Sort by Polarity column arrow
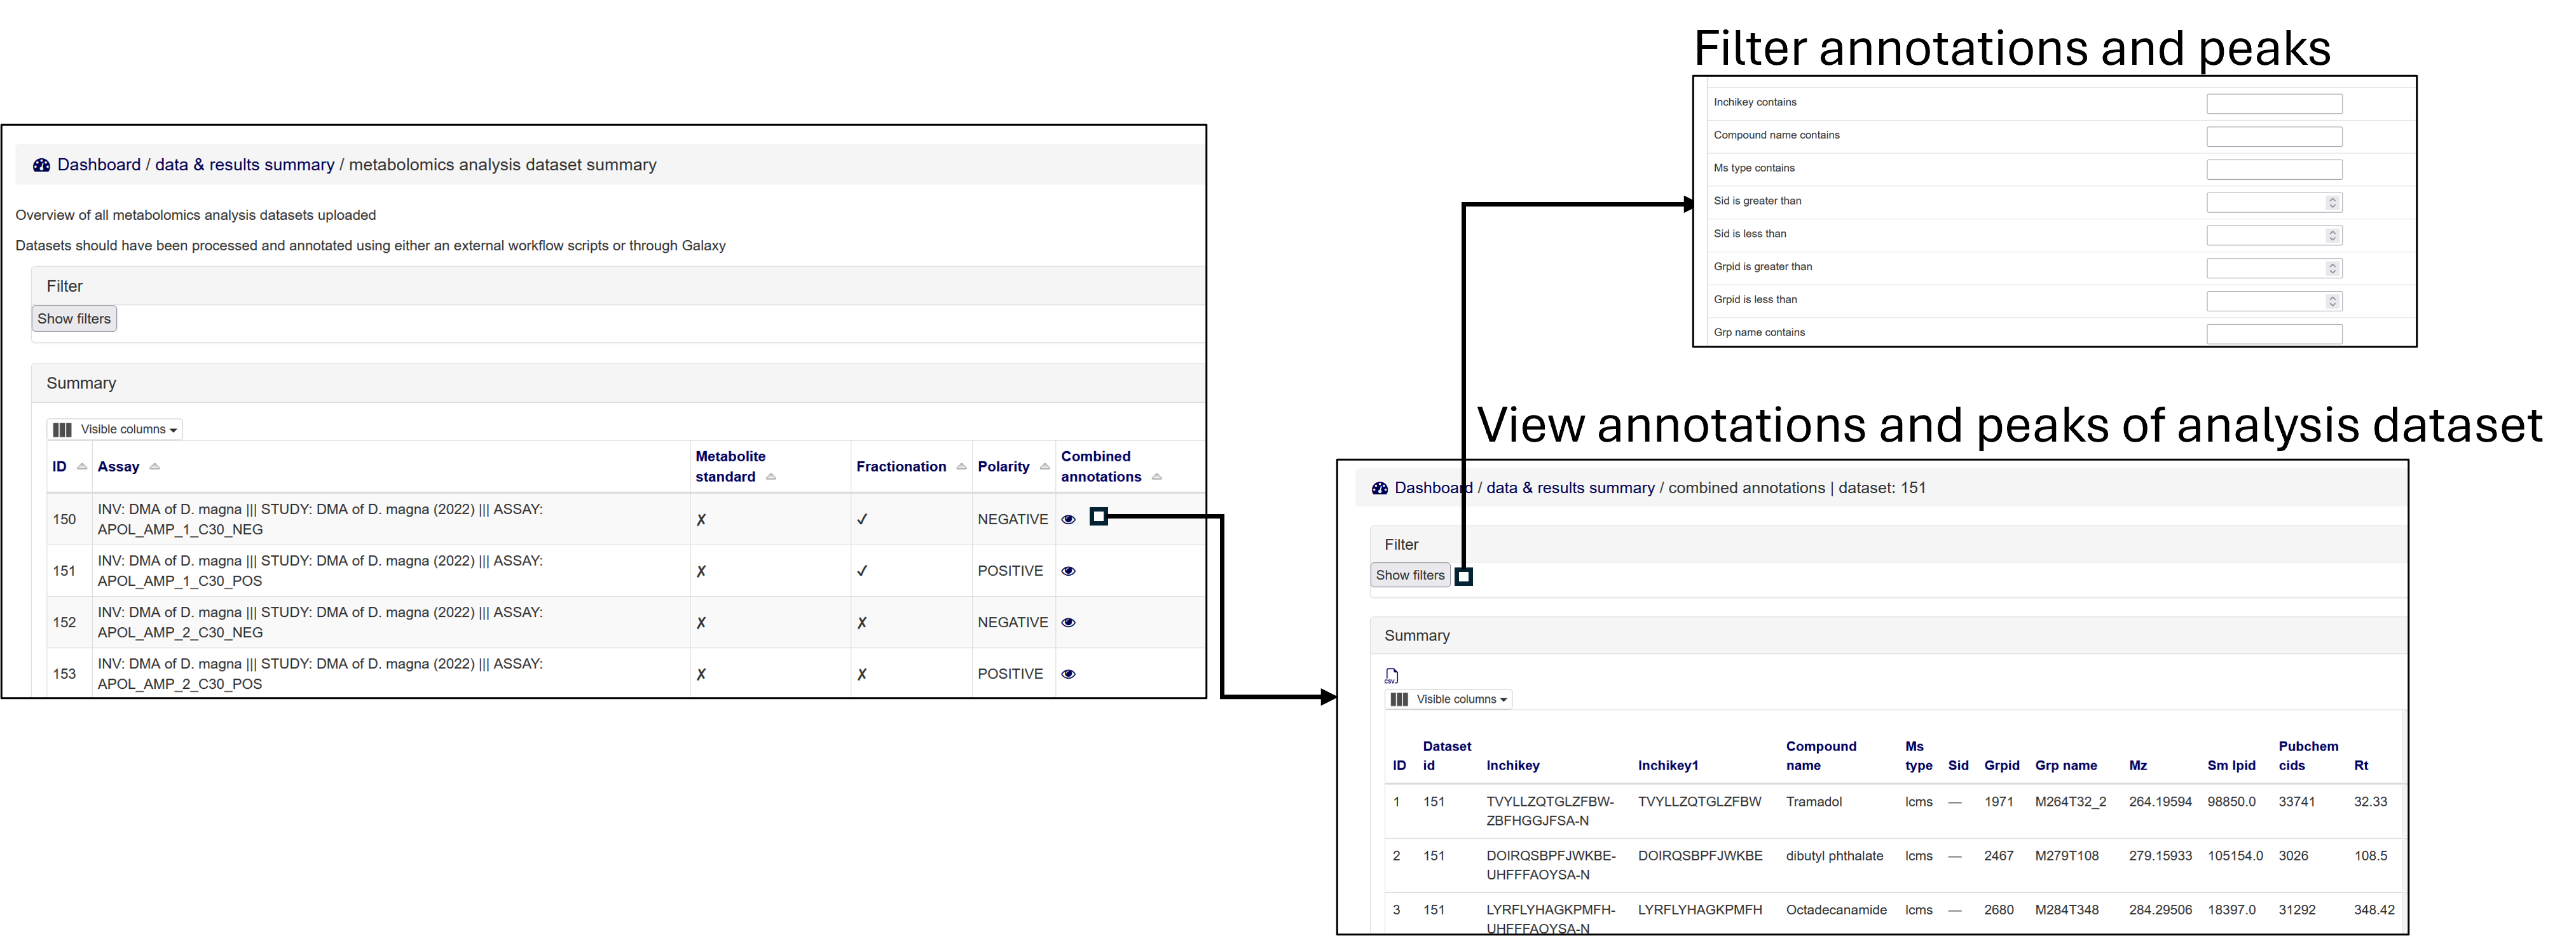This screenshot has width=2576, height=936. pos(1045,467)
